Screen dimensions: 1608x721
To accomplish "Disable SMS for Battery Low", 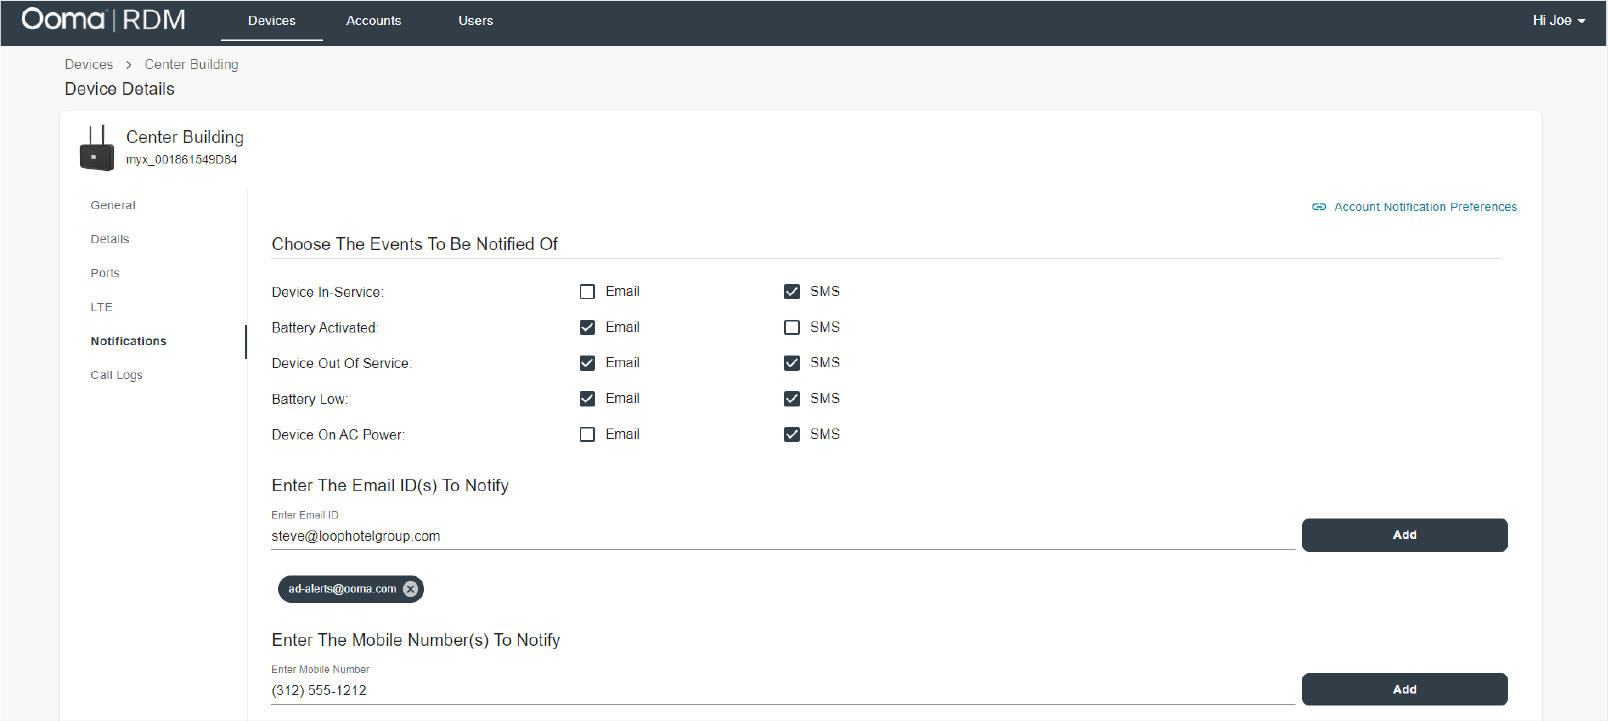I will (792, 399).
